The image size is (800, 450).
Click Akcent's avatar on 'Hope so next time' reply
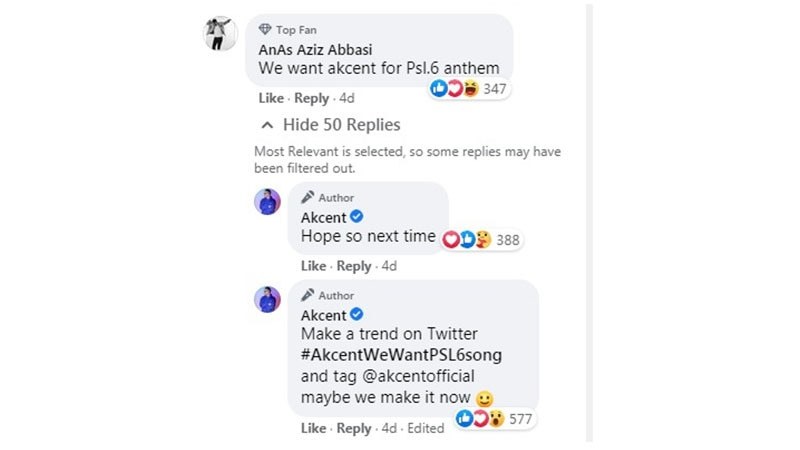[x=267, y=201]
